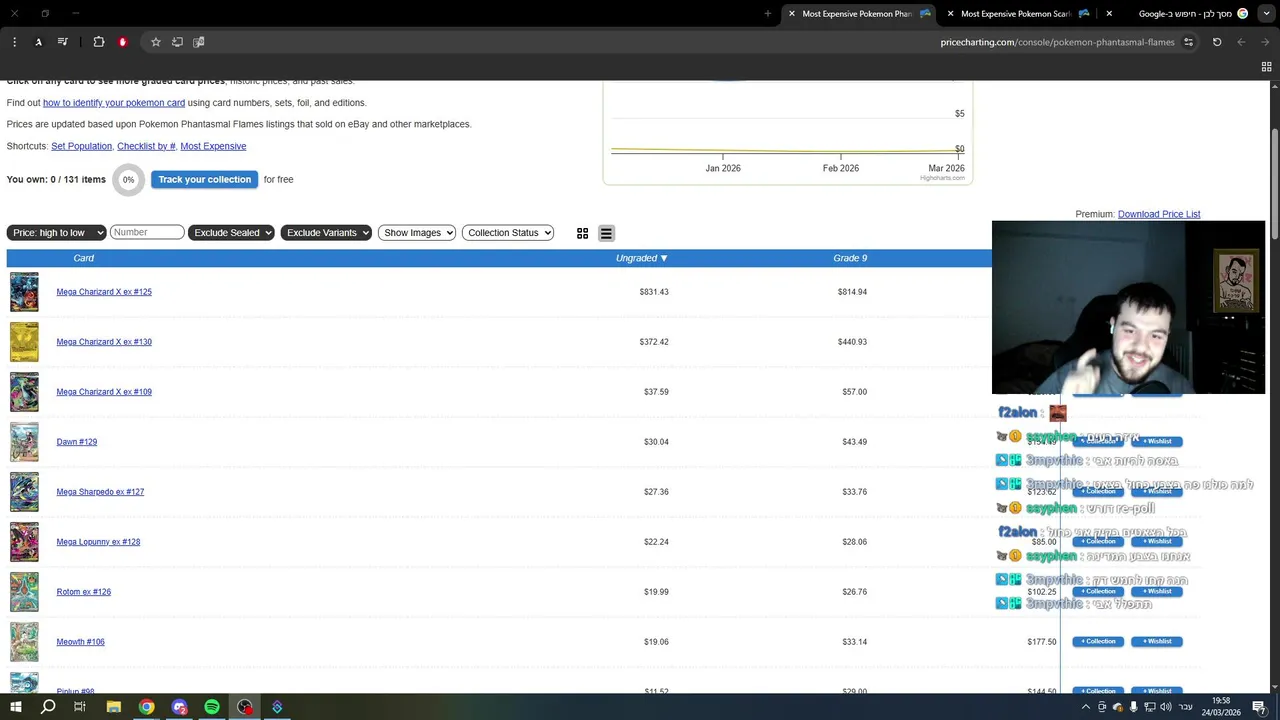Open the Exclude Variants dropdown

coord(326,233)
